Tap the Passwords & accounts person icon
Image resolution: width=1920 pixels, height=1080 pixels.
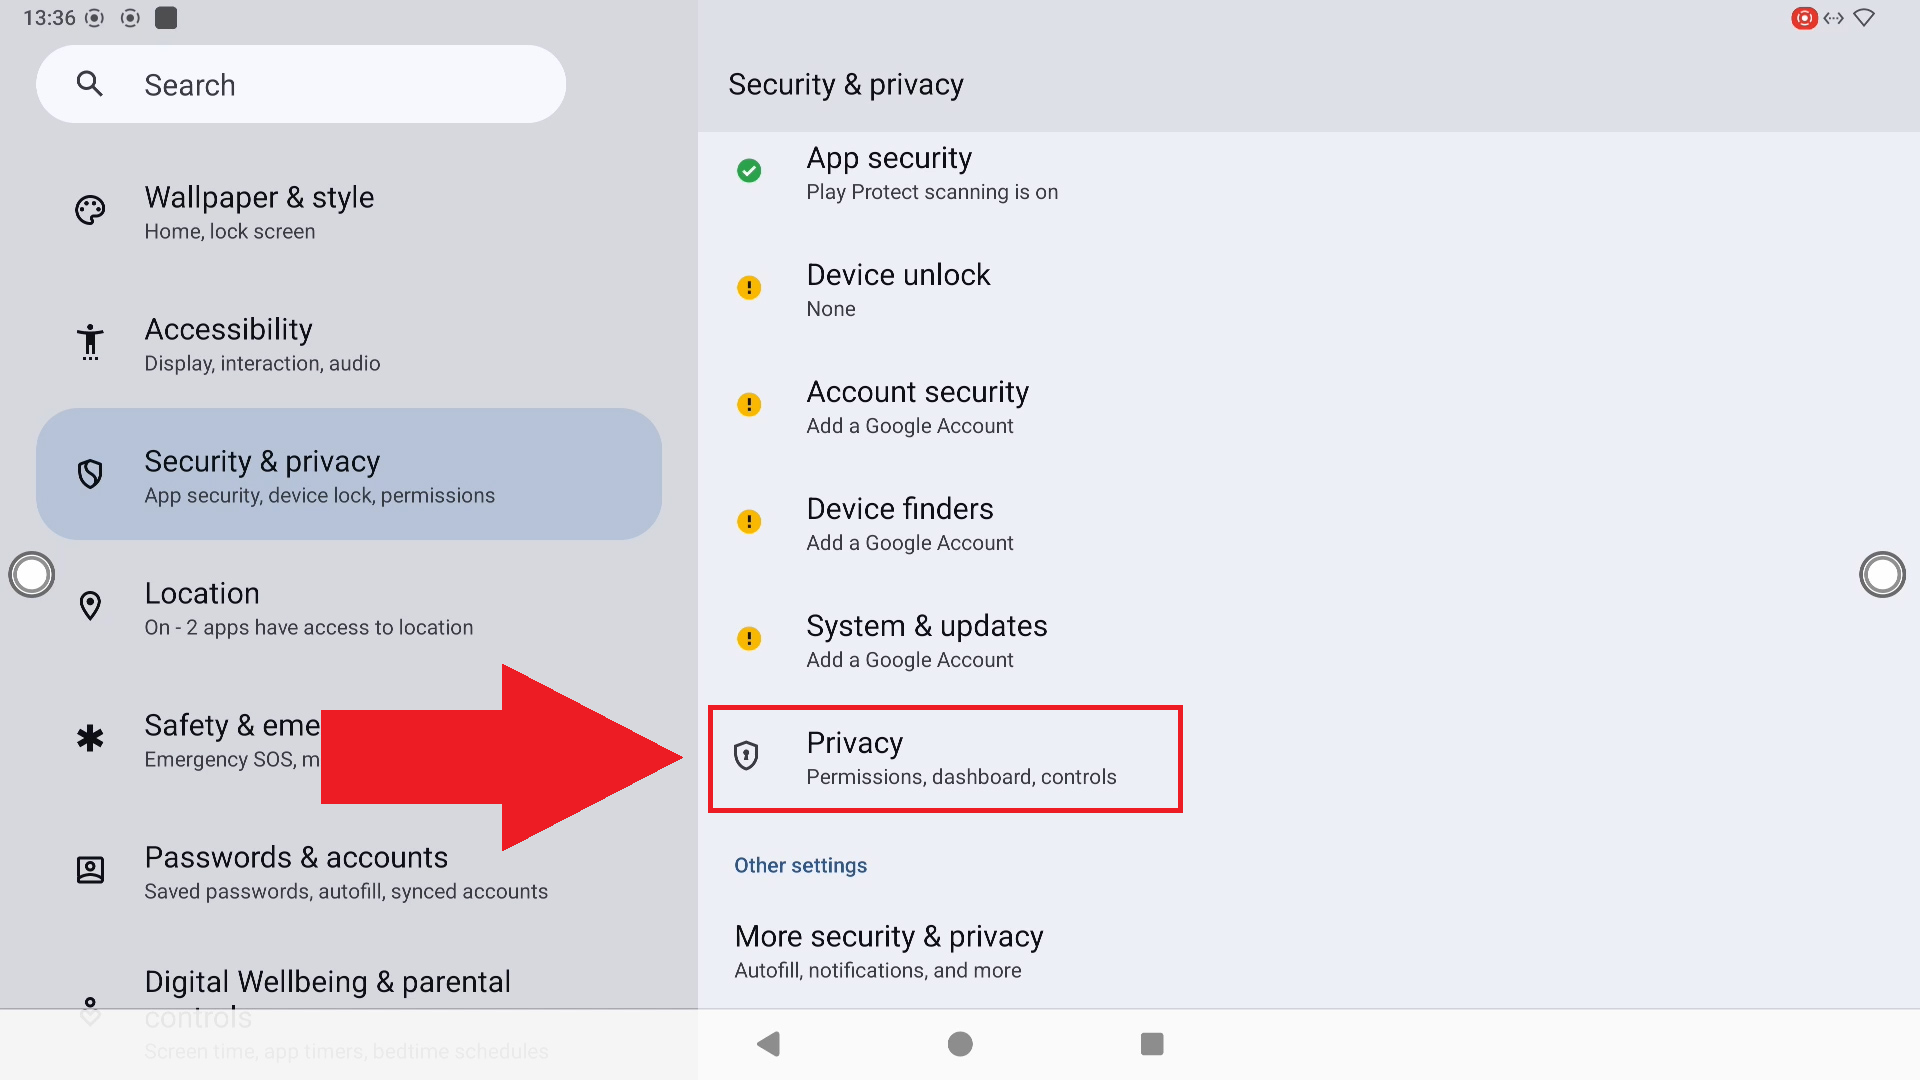[90, 870]
